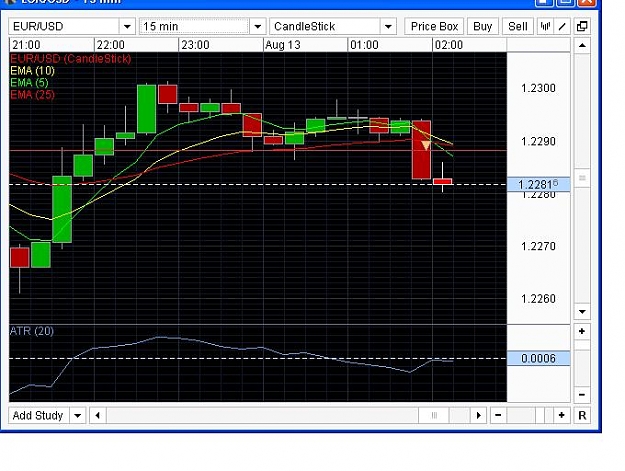Click the orange triangle marker on the red candle
The image size is (625, 471).
click(426, 145)
